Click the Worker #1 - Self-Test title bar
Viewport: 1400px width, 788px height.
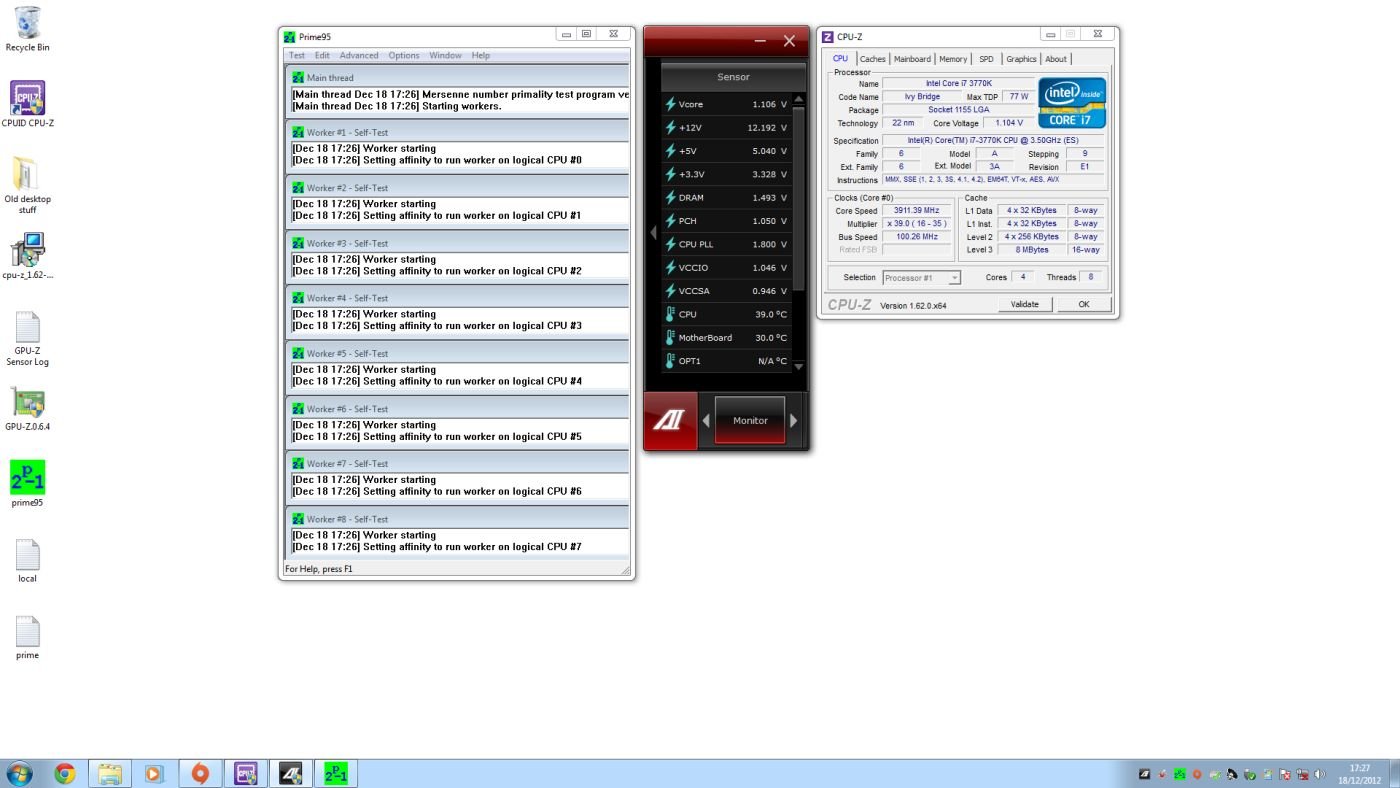(x=457, y=132)
